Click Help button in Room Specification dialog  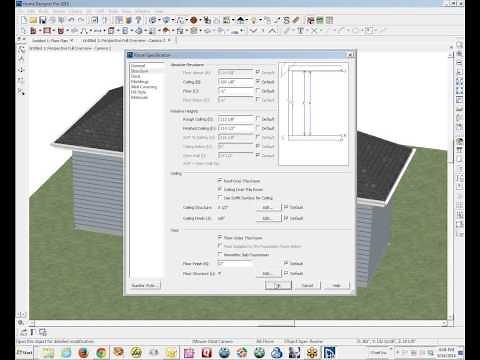(x=336, y=285)
